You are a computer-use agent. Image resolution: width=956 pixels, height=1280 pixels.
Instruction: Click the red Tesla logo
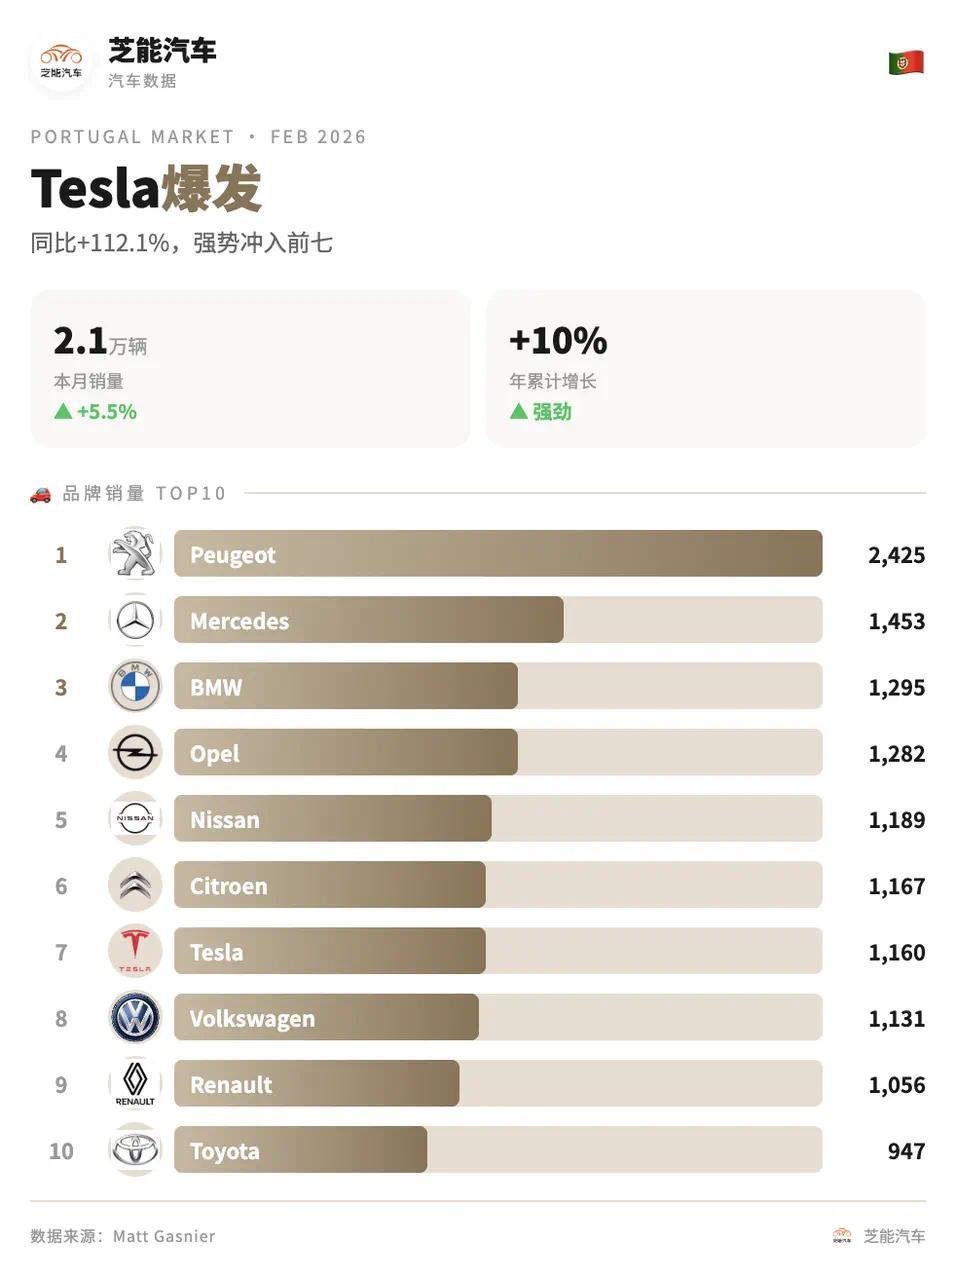point(135,951)
